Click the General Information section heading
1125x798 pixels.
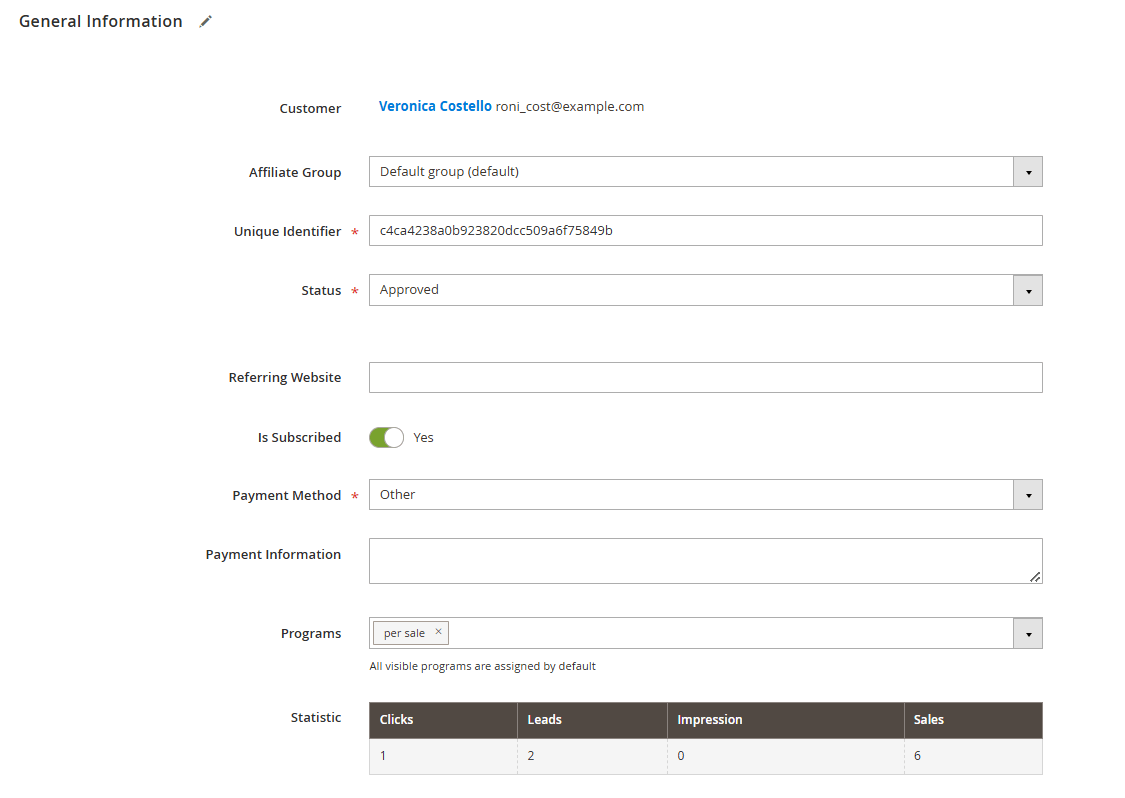101,22
